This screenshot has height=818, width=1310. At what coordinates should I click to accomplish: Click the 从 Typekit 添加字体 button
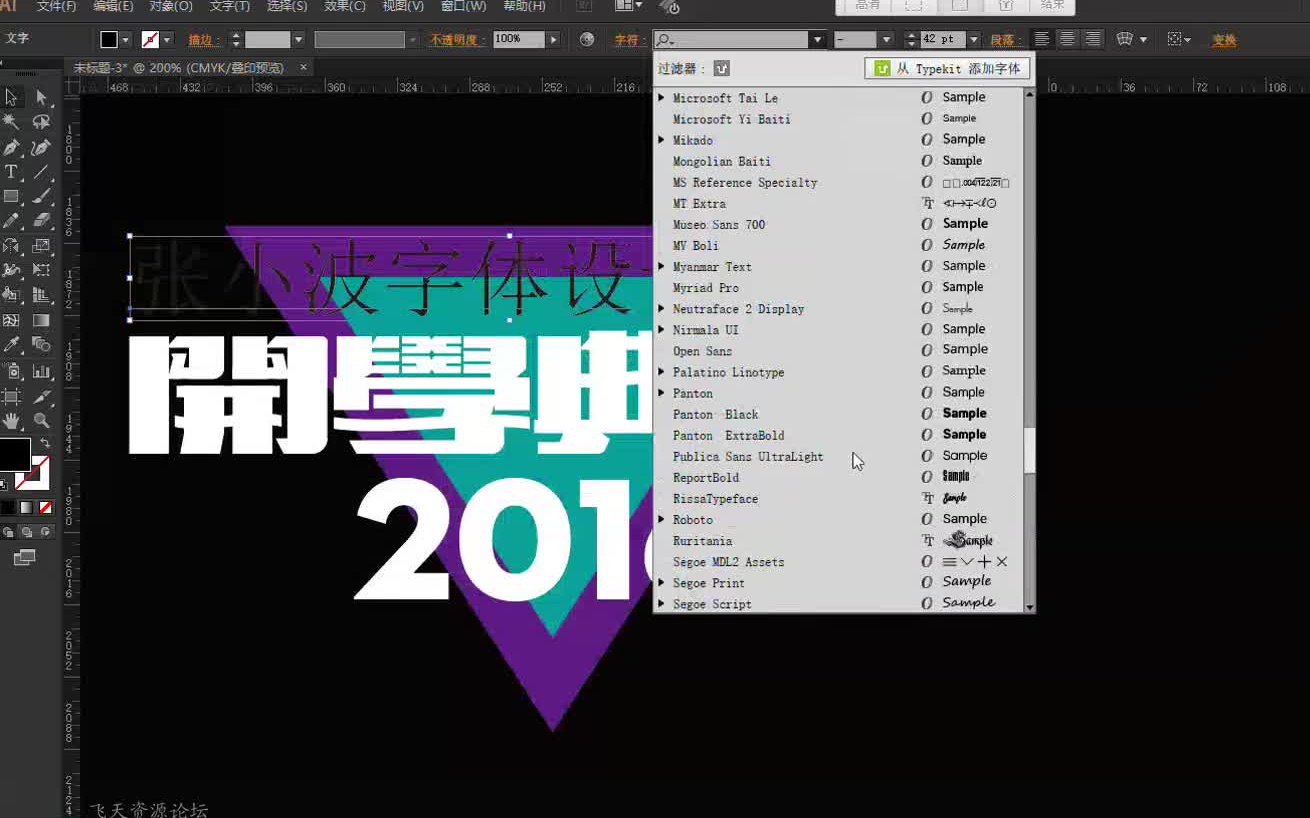point(946,68)
